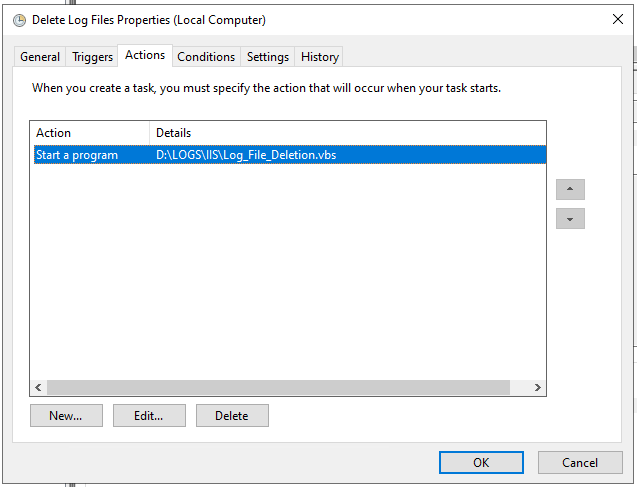Close the properties dialog window
This screenshot has height=487, width=637.
point(617,19)
